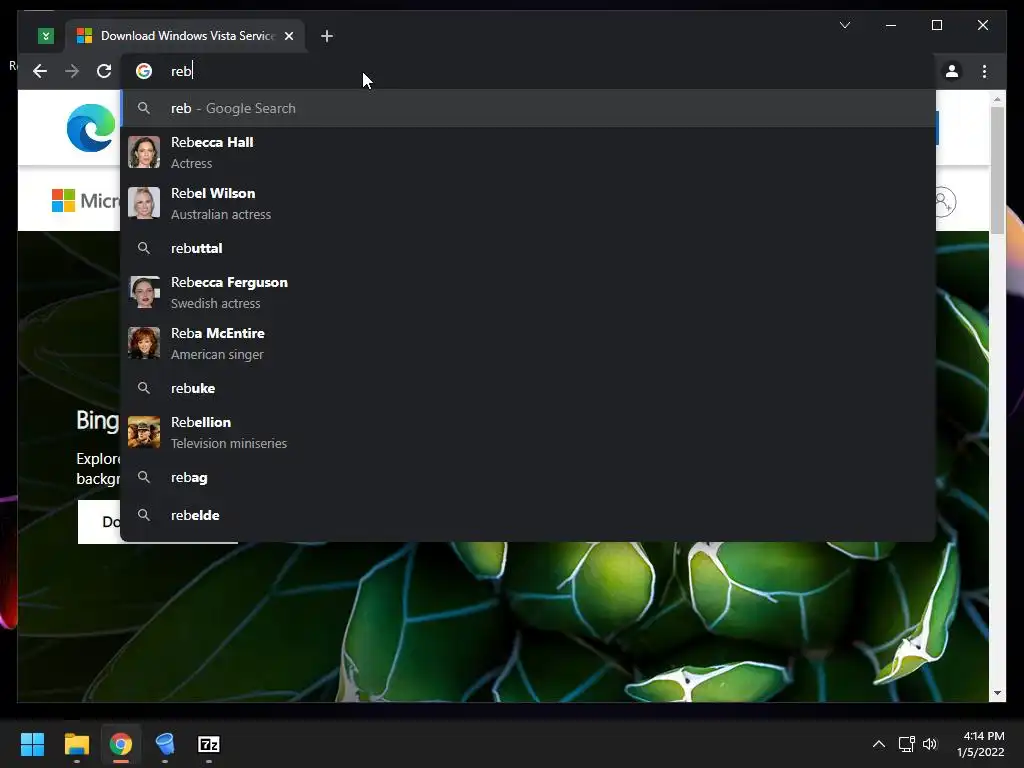
Task: Choose the Reba McEntire suggestion
Action: [x=528, y=343]
